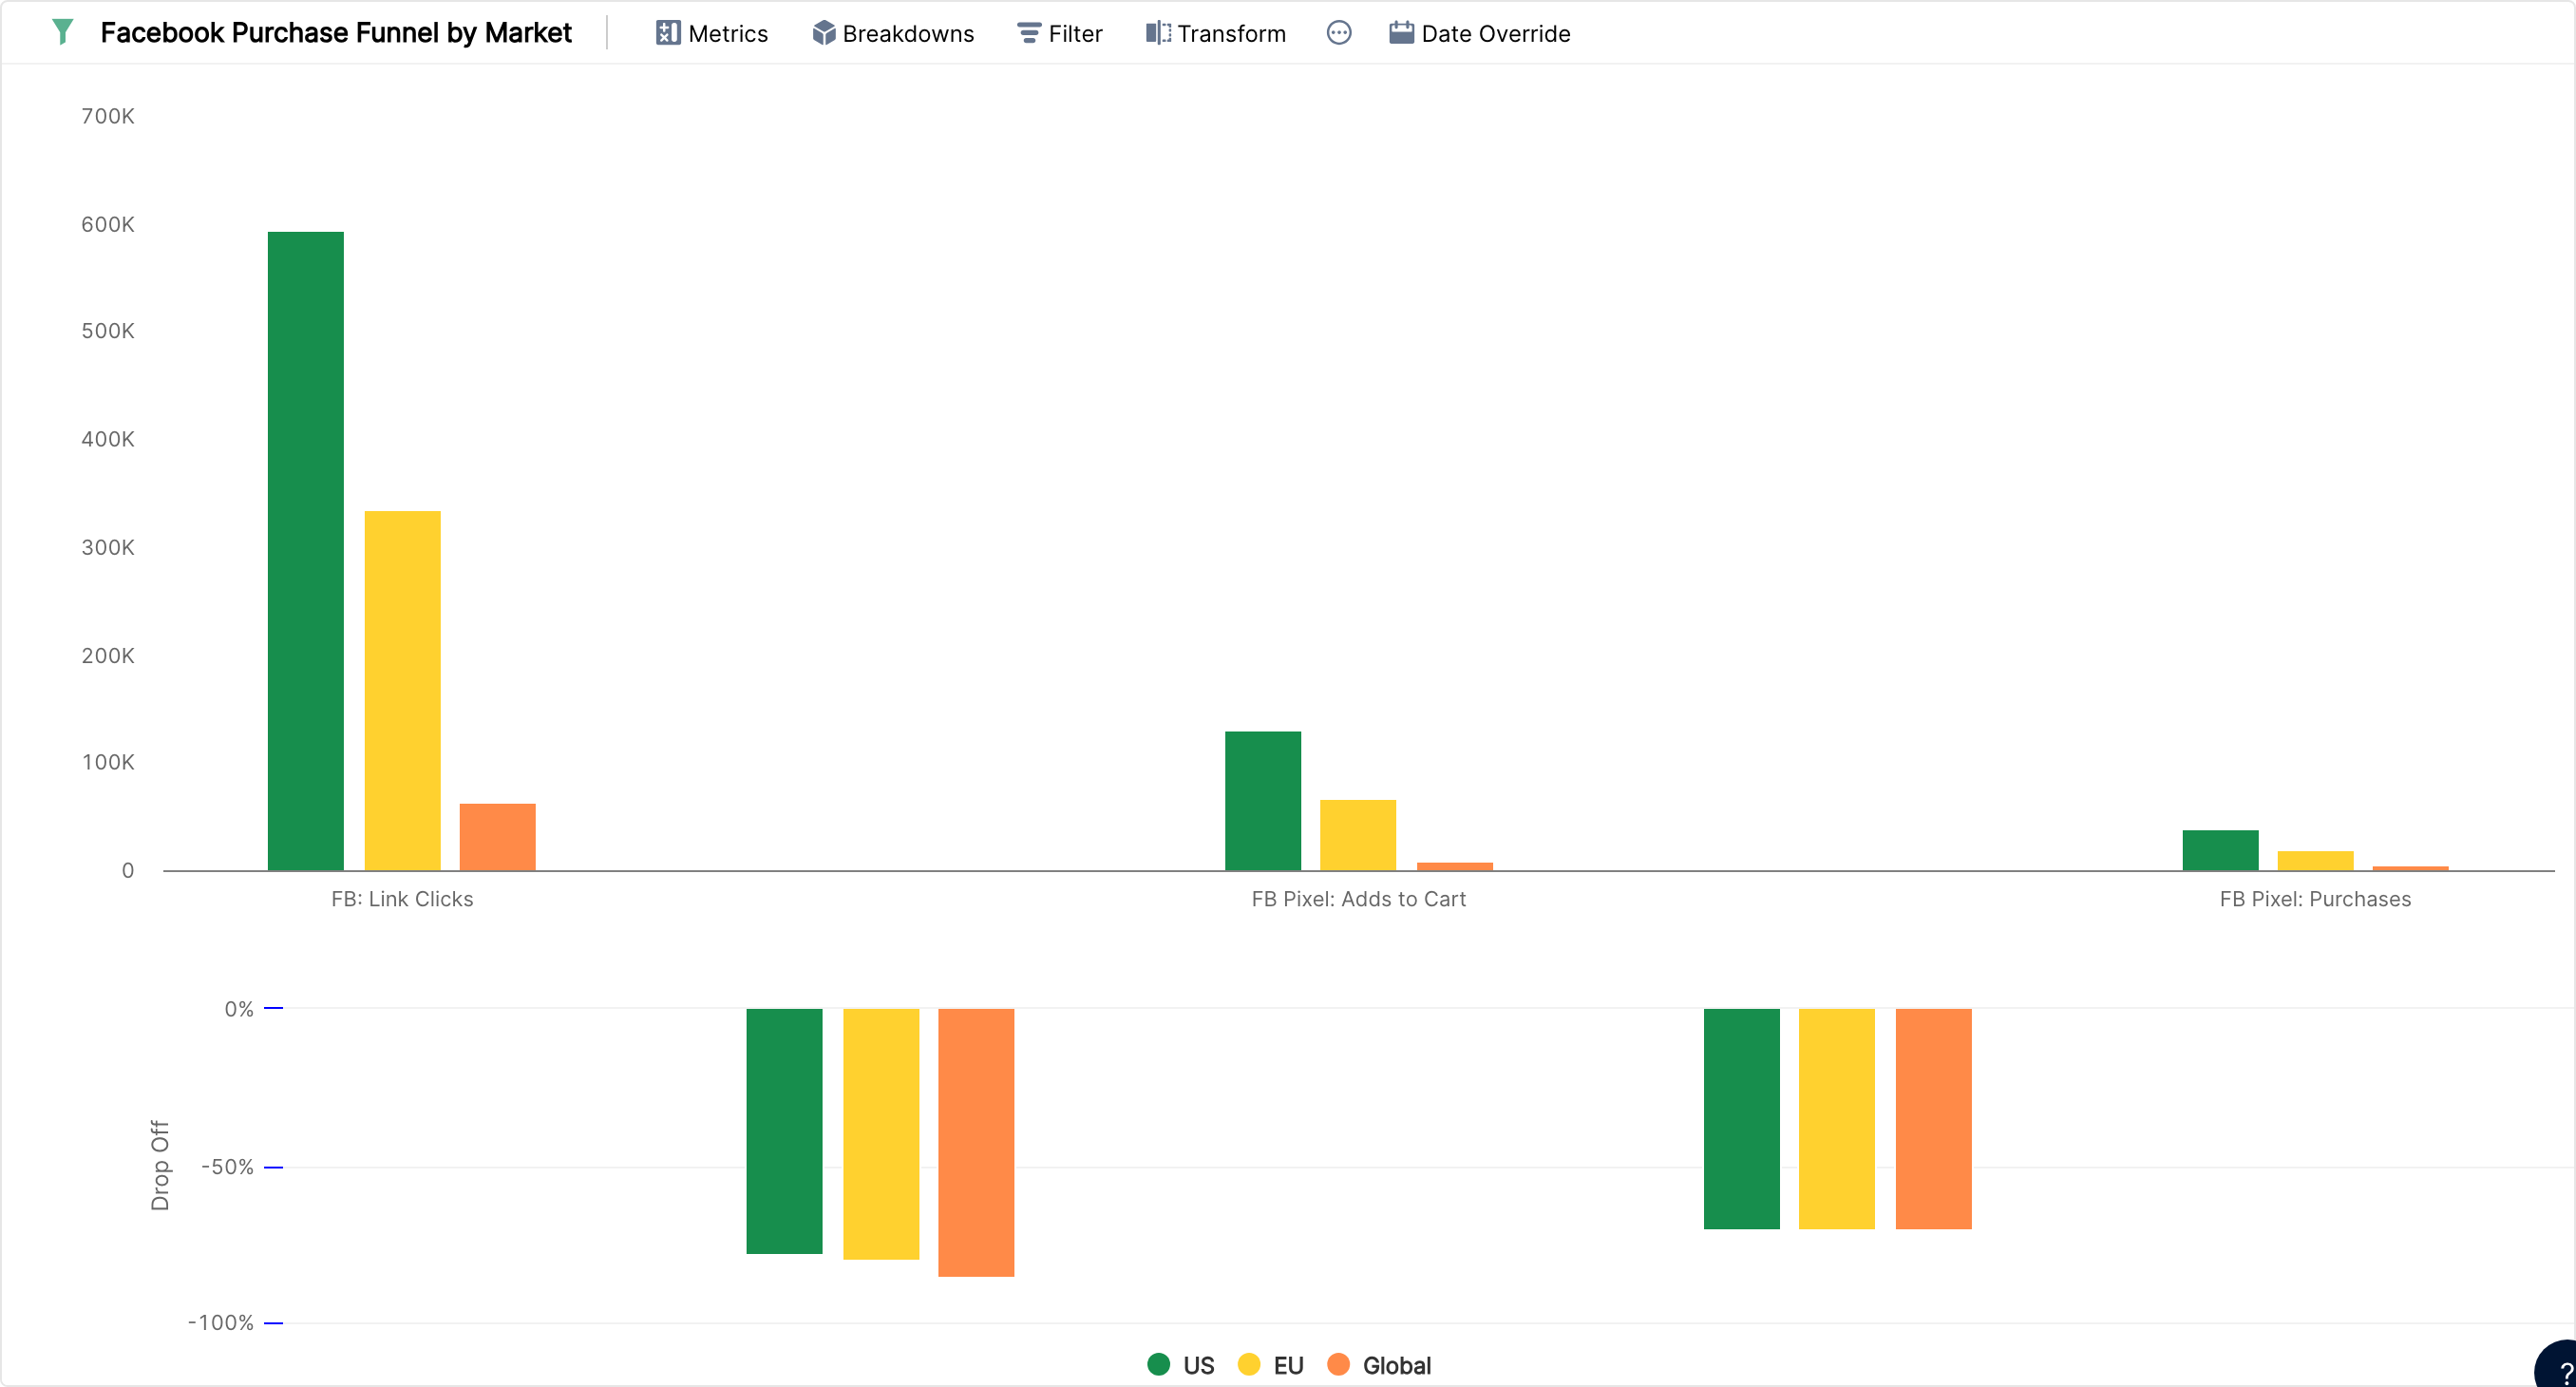Click the FB: Link Clicks axis label

[402, 899]
